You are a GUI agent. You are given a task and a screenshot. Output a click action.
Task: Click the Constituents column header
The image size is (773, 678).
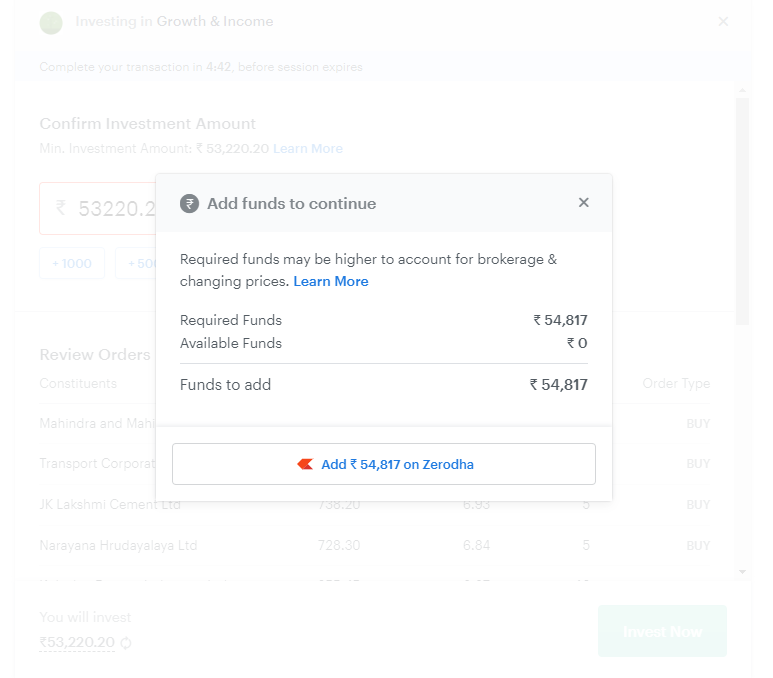78,384
